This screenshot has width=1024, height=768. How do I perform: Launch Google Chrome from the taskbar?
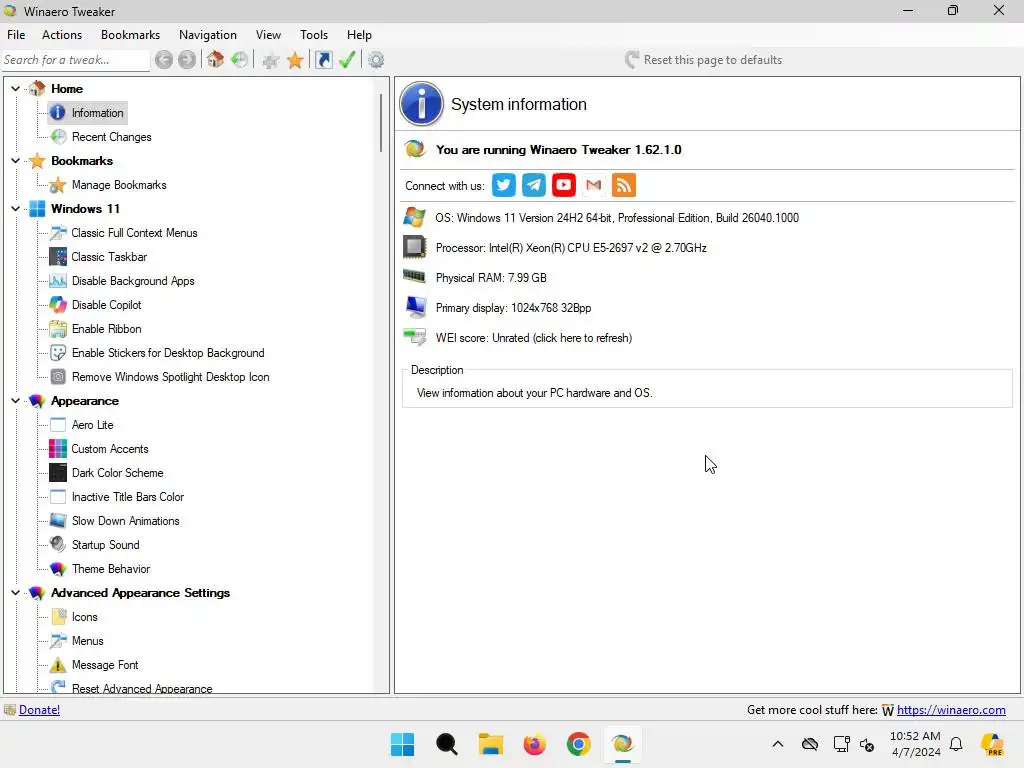click(579, 744)
